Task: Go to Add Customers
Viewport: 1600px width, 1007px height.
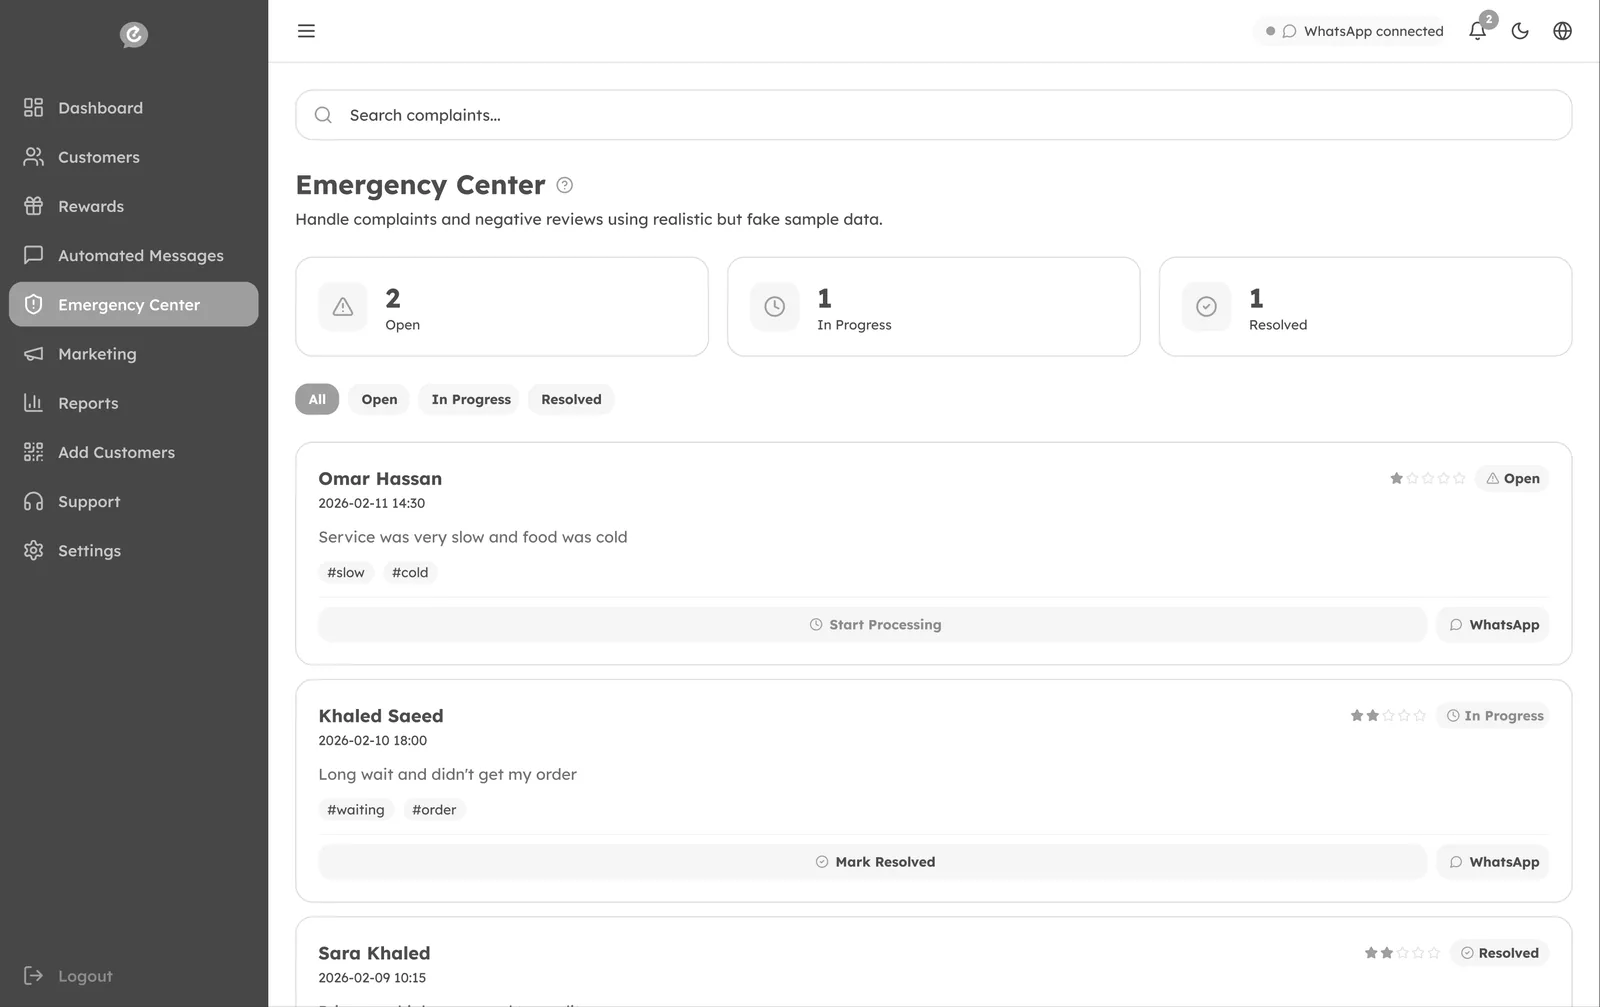Action: (x=134, y=452)
